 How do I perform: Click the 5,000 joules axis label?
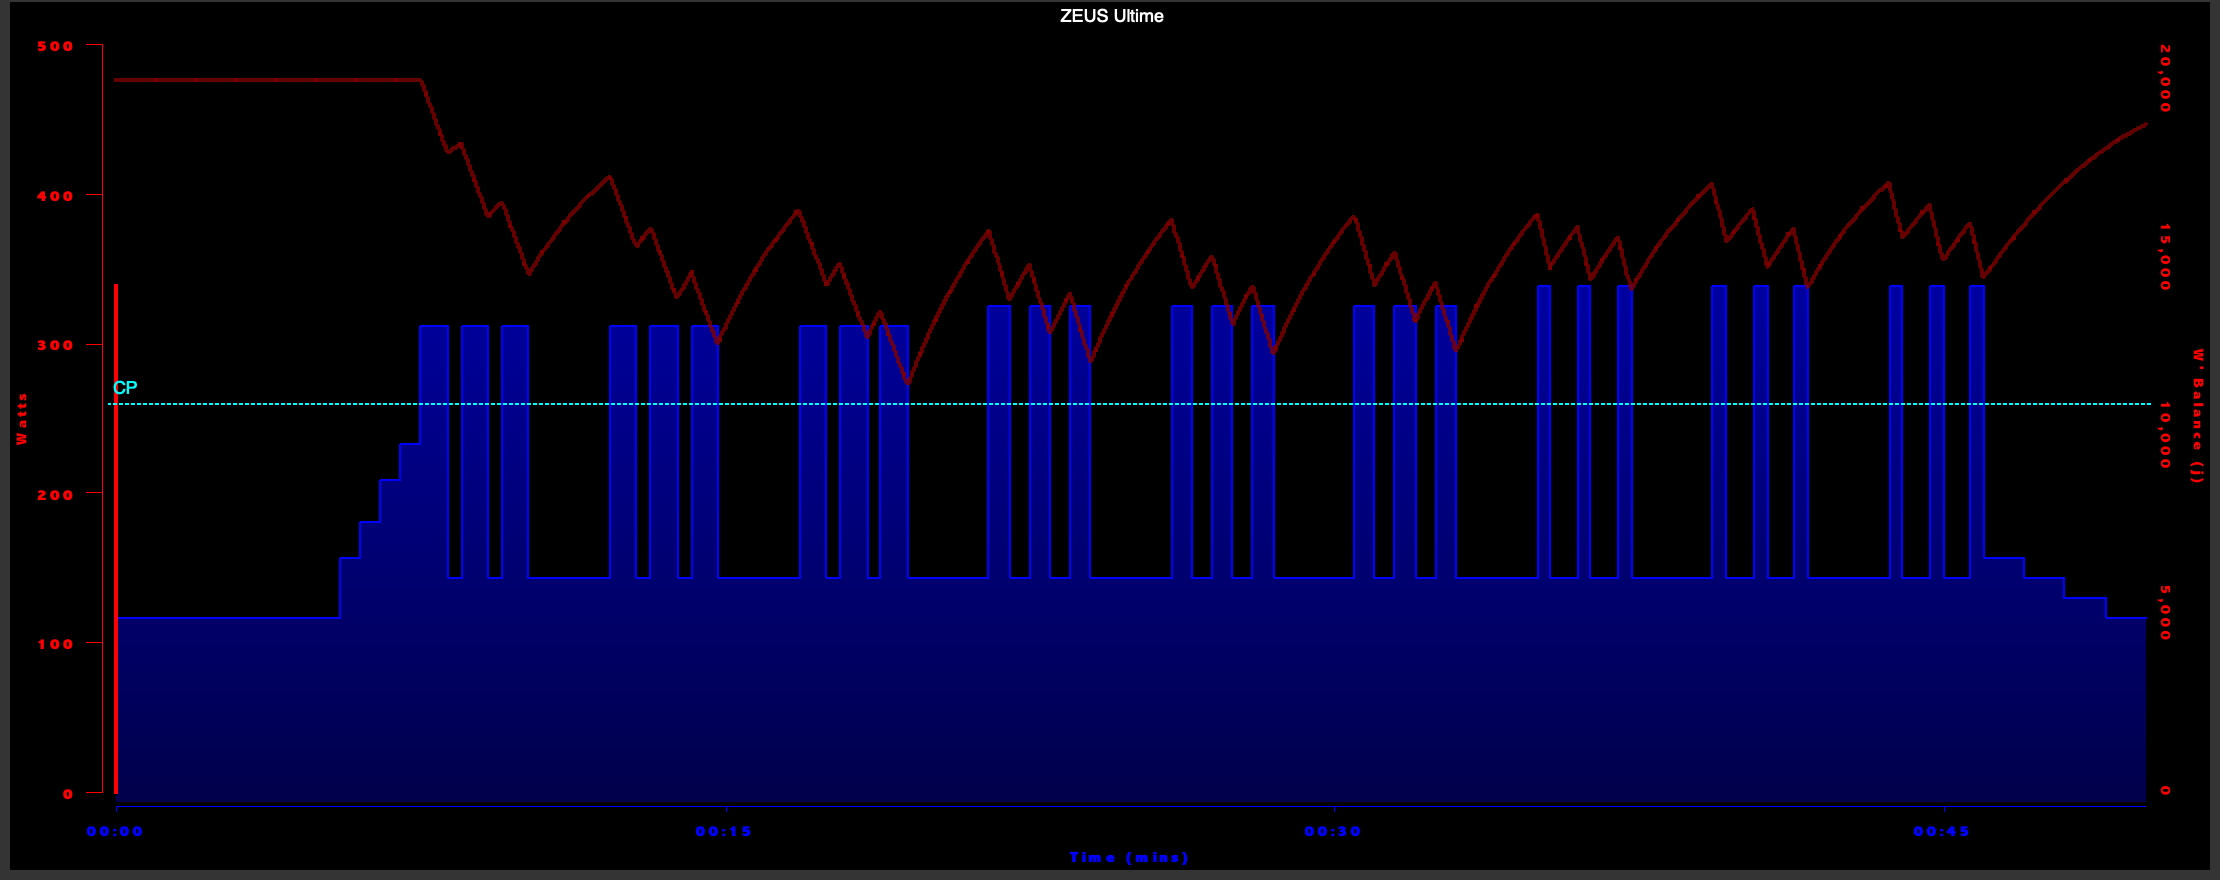(x=2165, y=613)
